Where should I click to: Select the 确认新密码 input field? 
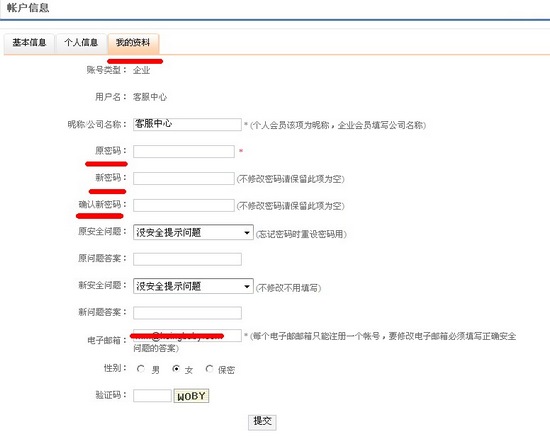[x=184, y=206]
